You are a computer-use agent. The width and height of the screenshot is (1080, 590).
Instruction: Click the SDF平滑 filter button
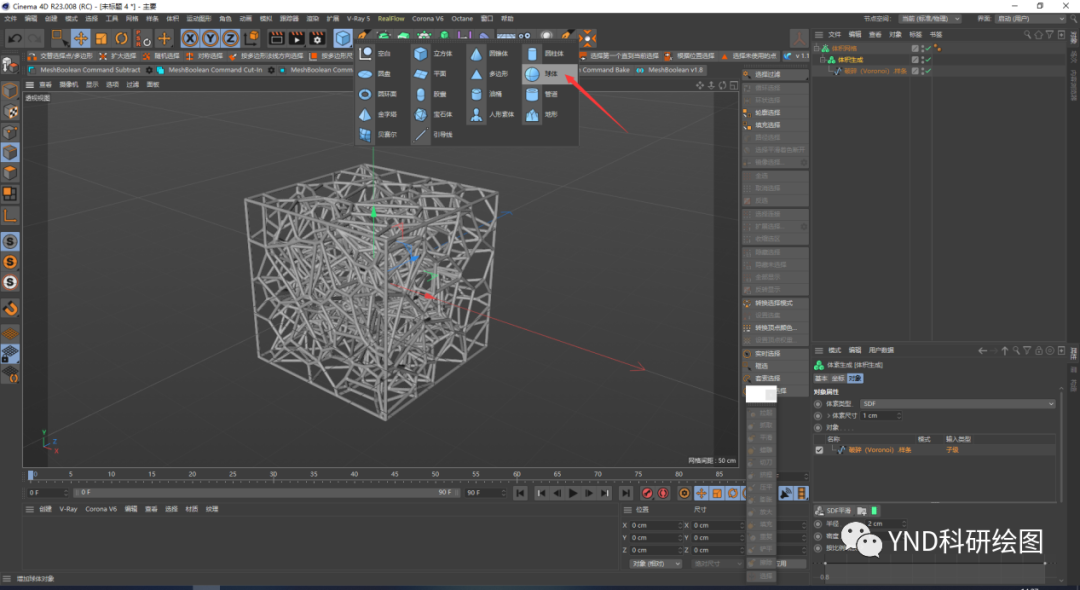pyautogui.click(x=833, y=511)
